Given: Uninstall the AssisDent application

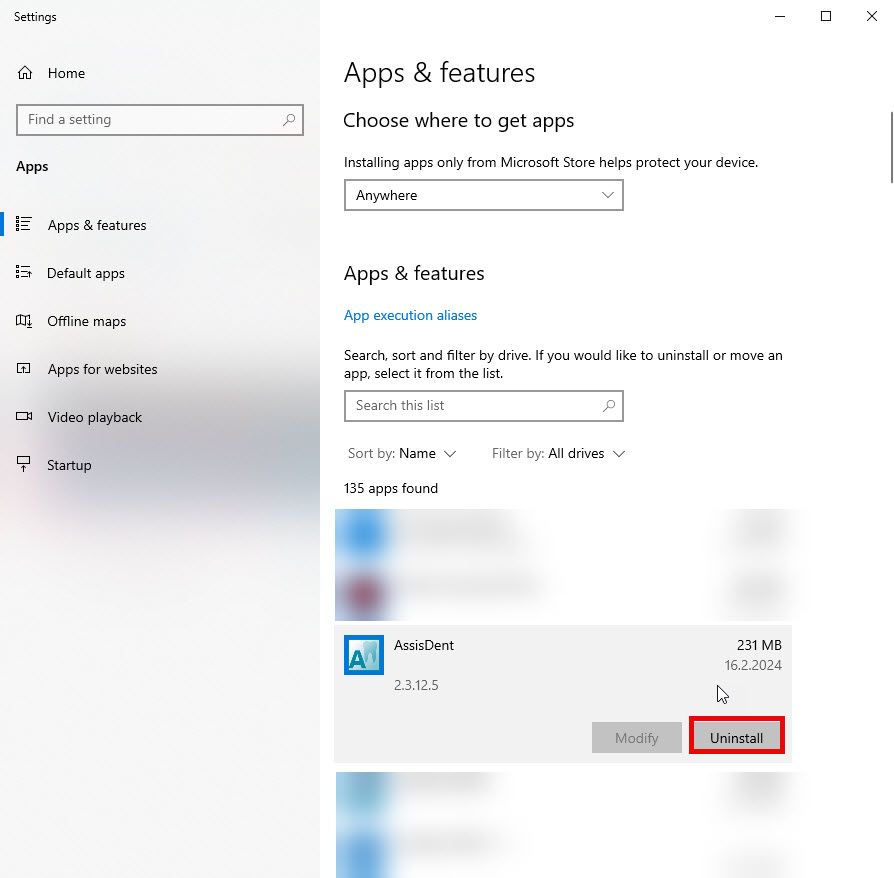Looking at the screenshot, I should (736, 738).
